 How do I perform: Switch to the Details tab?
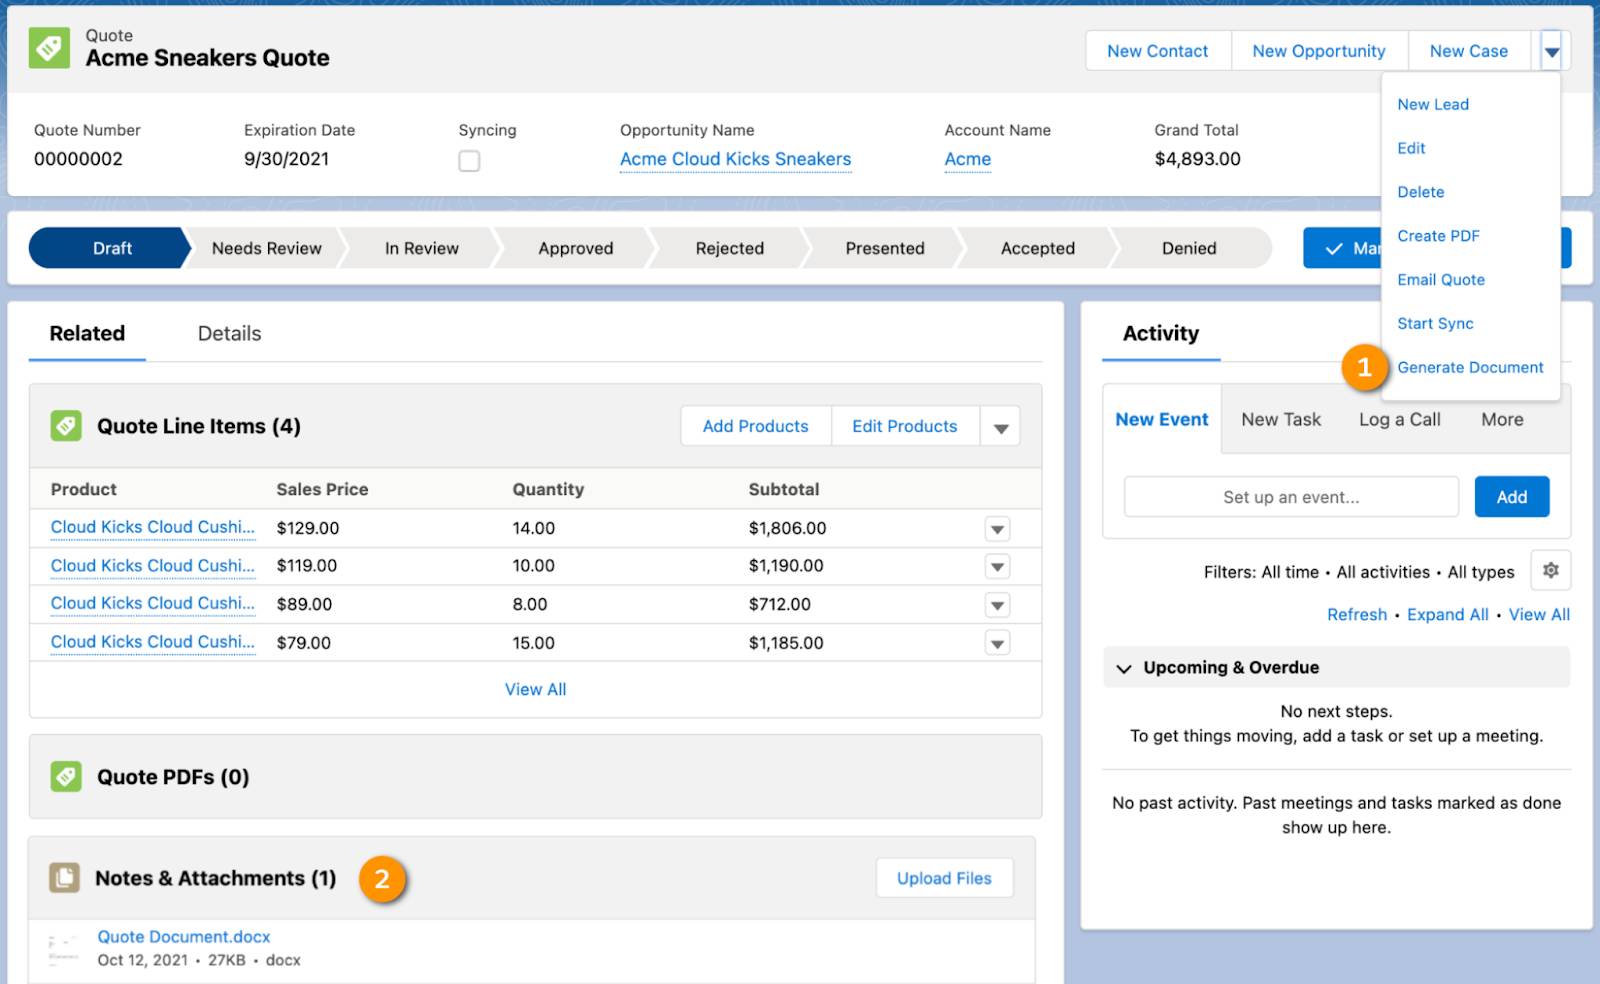point(229,333)
